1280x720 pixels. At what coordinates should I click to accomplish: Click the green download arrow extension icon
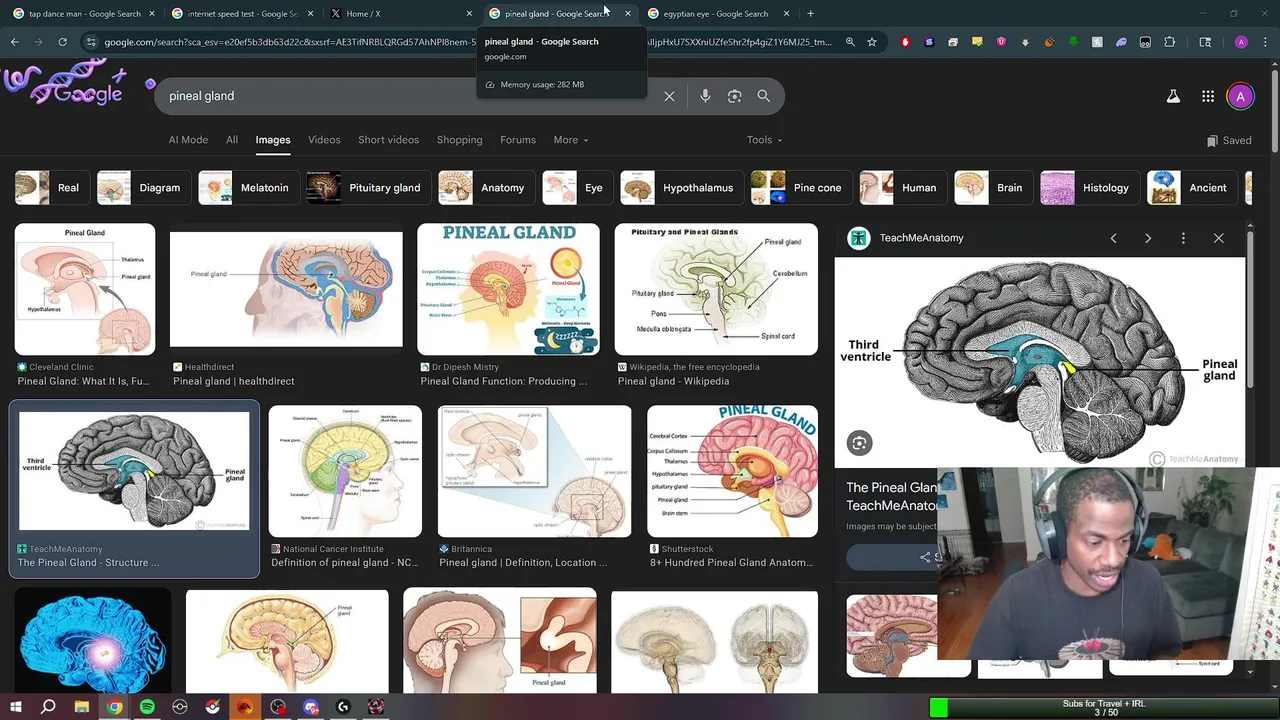[x=1073, y=42]
